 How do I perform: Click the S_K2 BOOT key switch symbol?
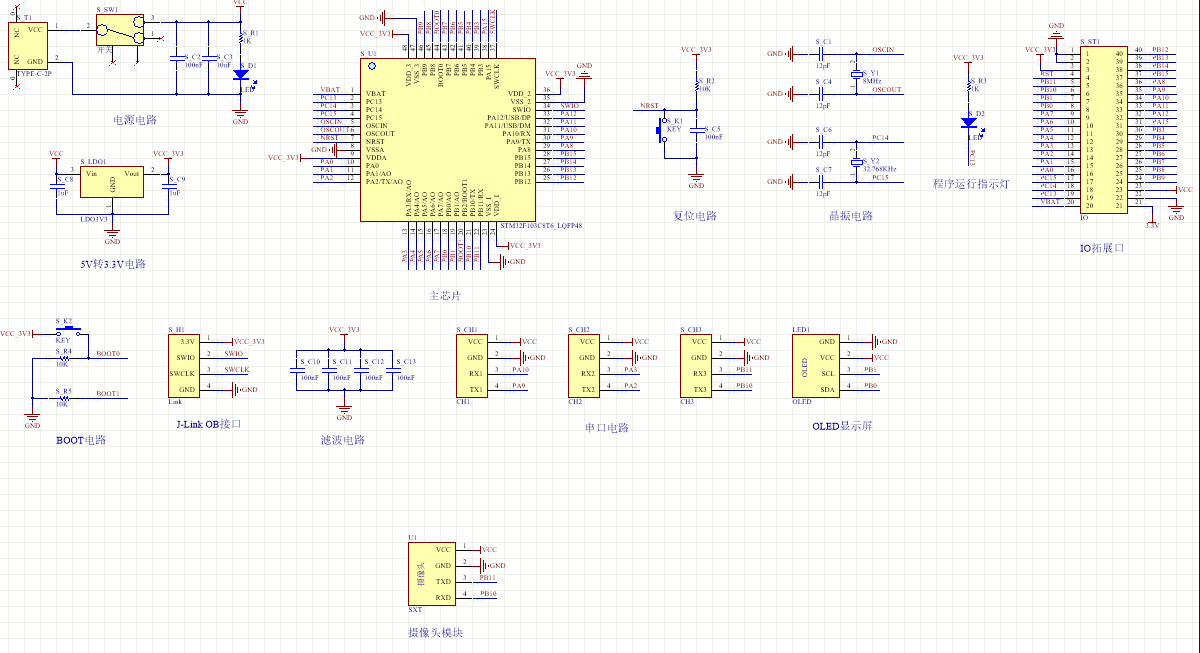(68, 330)
